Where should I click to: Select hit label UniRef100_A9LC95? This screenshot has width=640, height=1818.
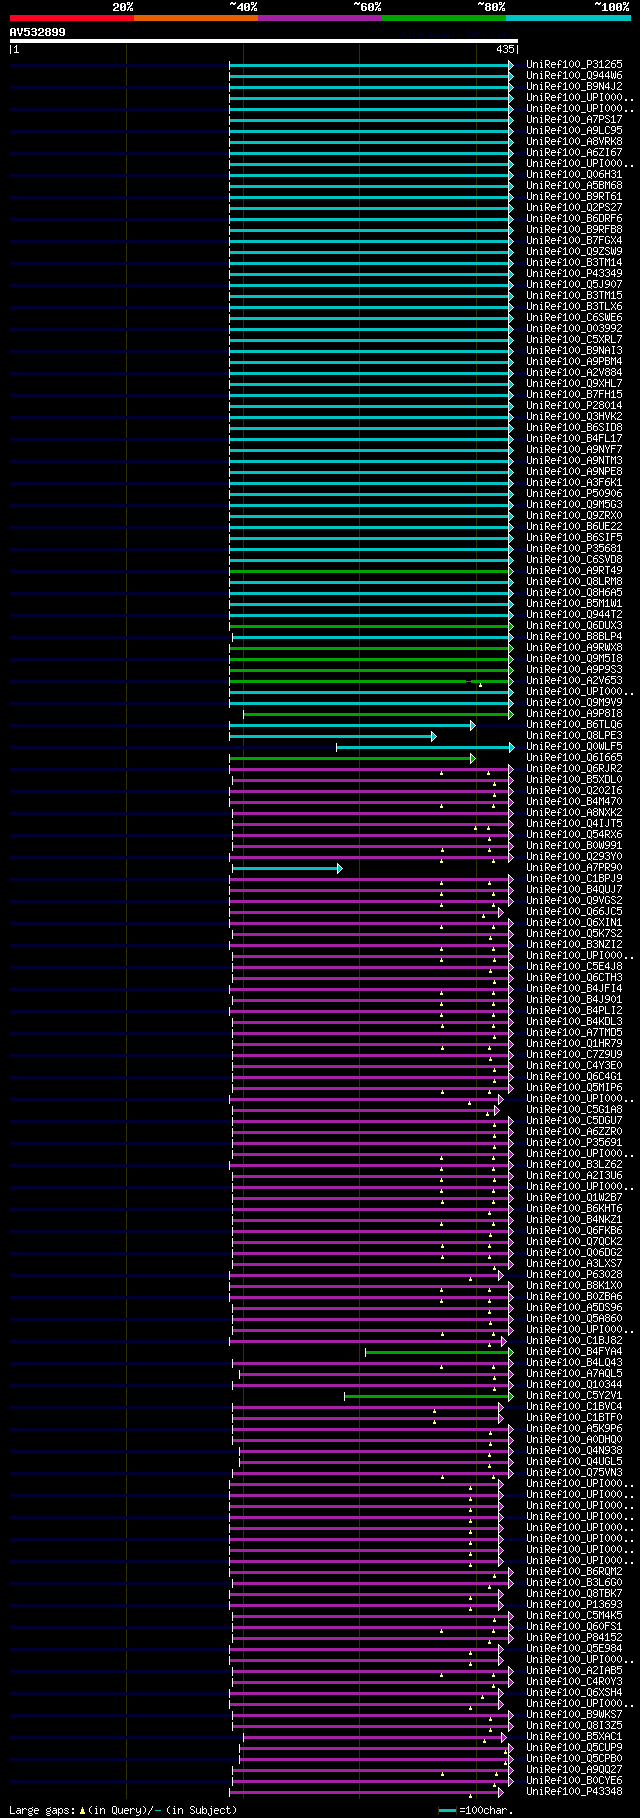point(574,131)
